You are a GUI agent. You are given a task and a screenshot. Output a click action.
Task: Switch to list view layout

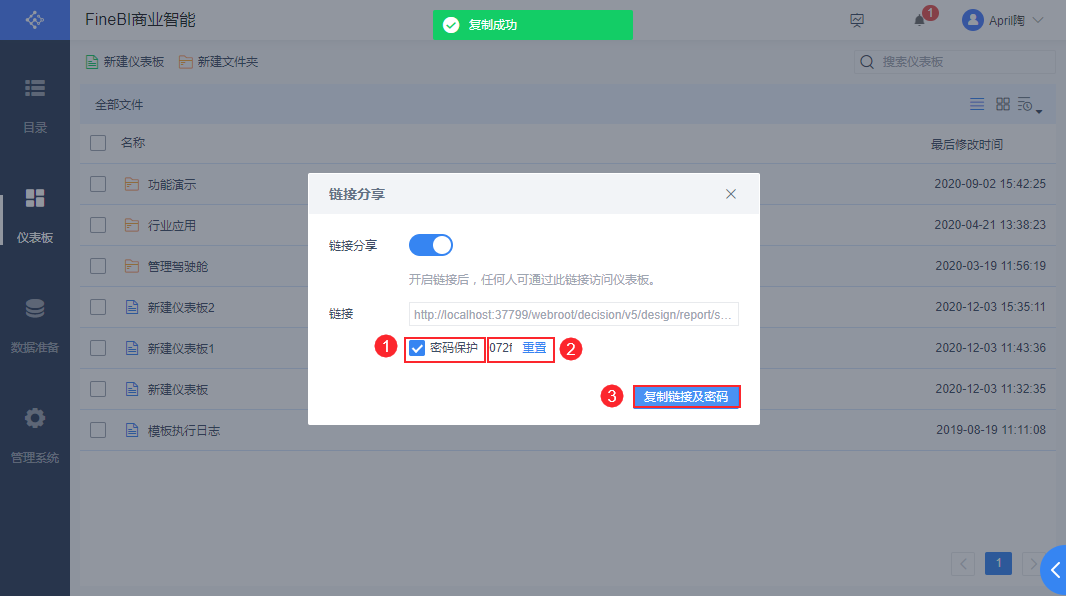(x=977, y=104)
